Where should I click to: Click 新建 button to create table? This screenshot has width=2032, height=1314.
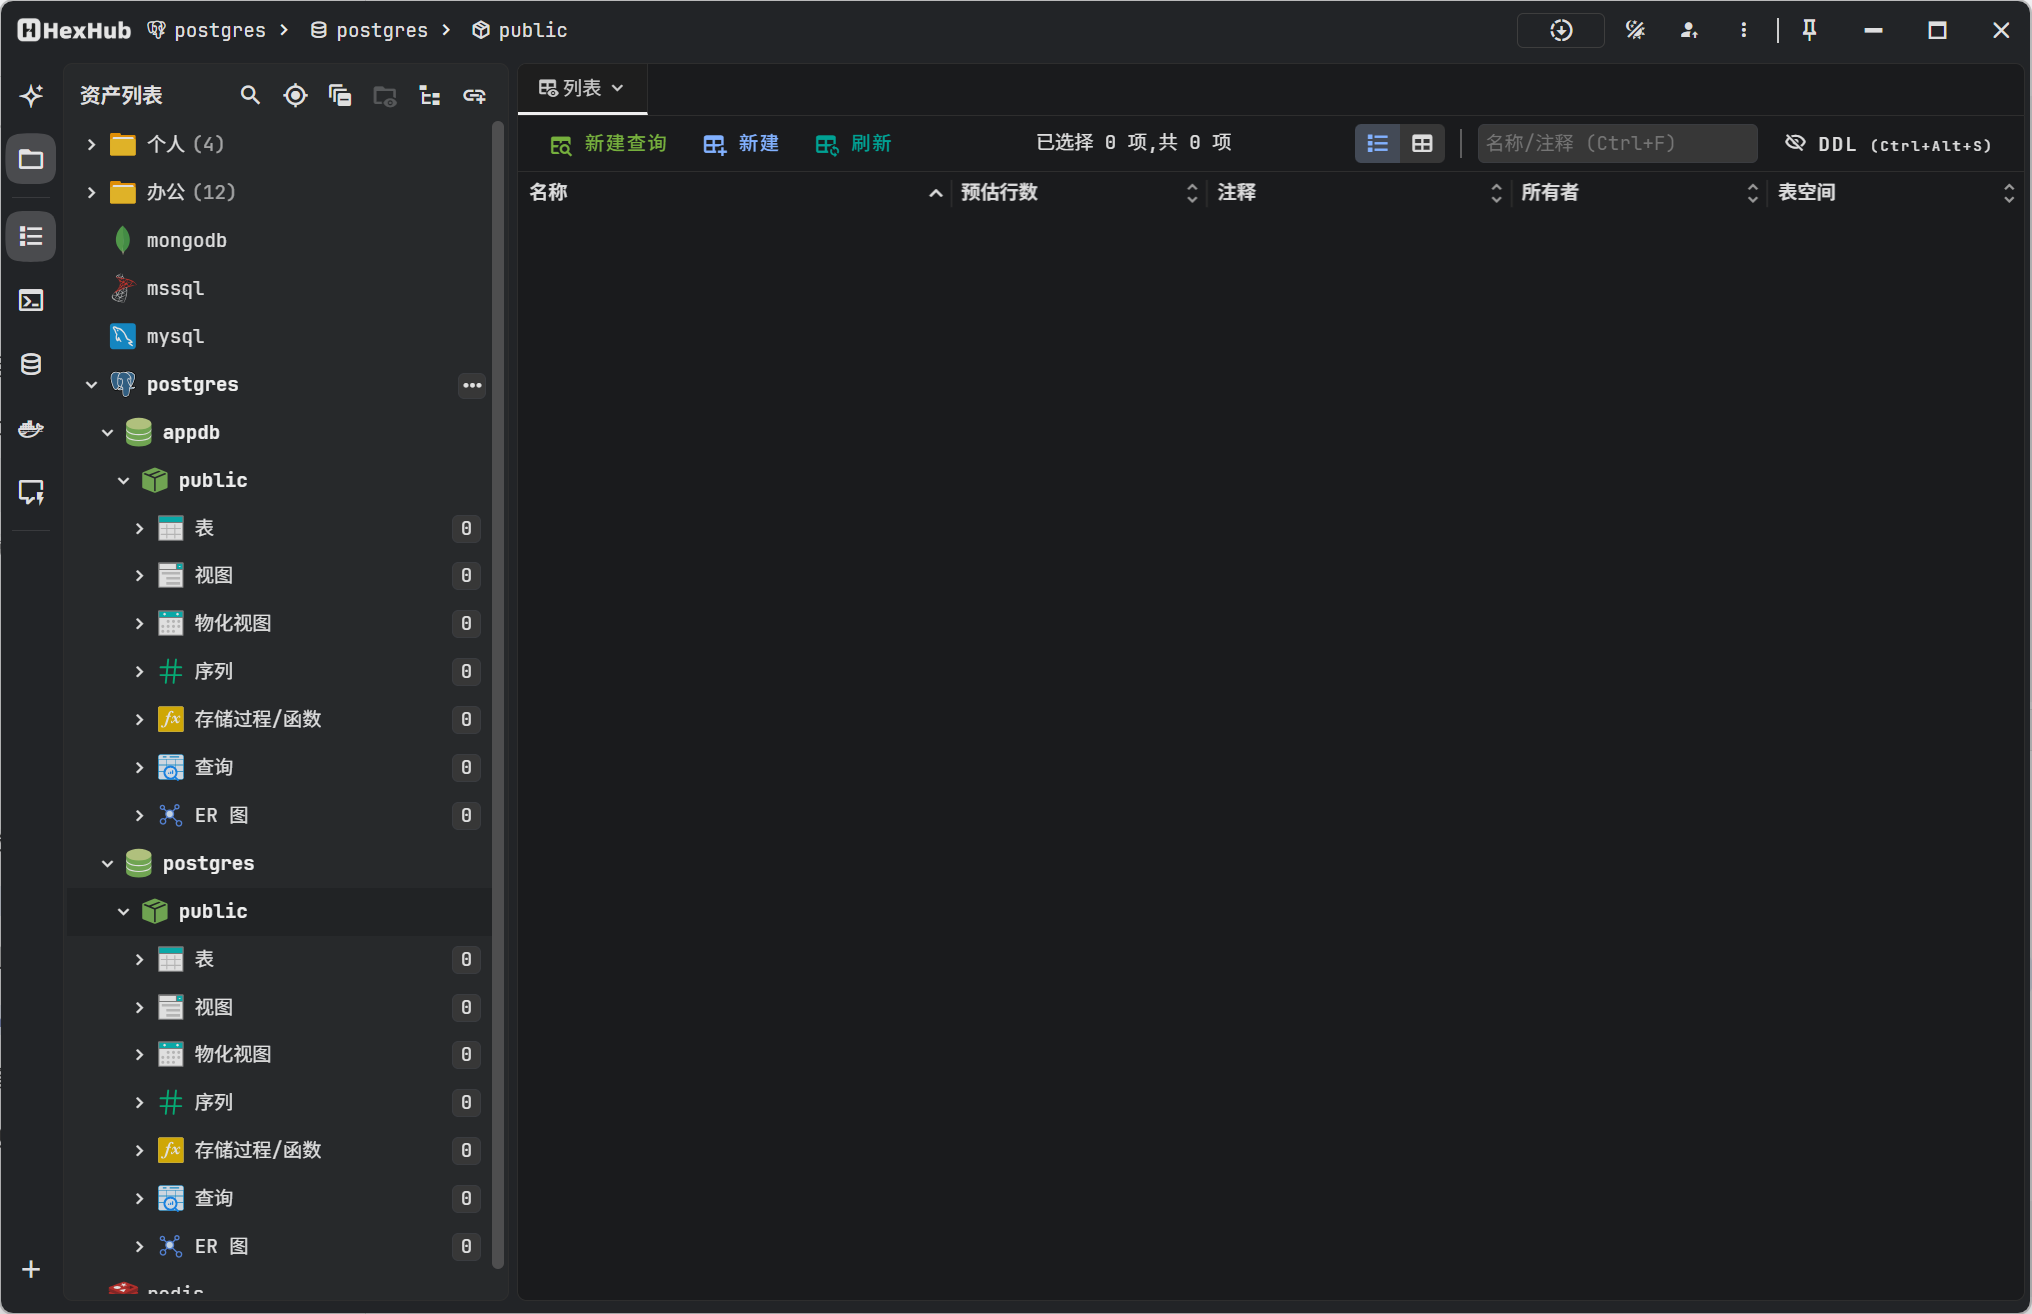click(x=741, y=143)
